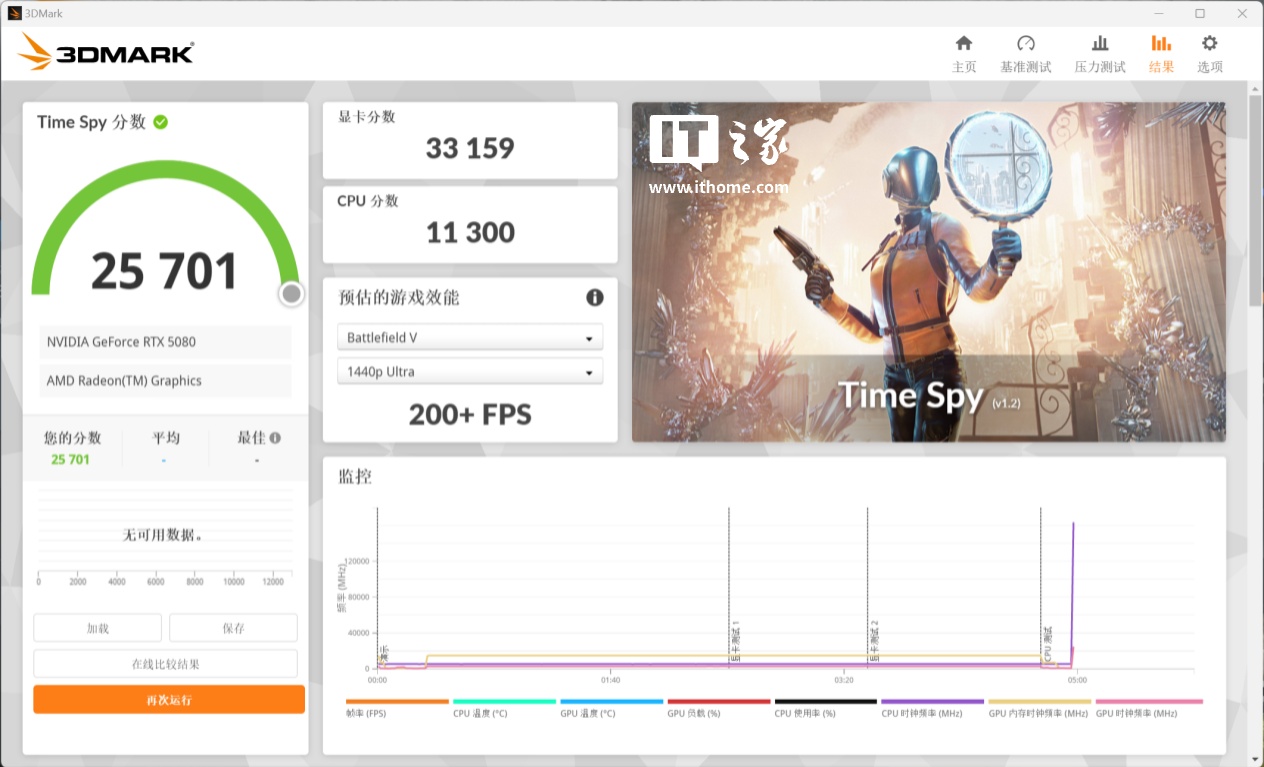Click the 加载 (Load) button

click(x=97, y=628)
